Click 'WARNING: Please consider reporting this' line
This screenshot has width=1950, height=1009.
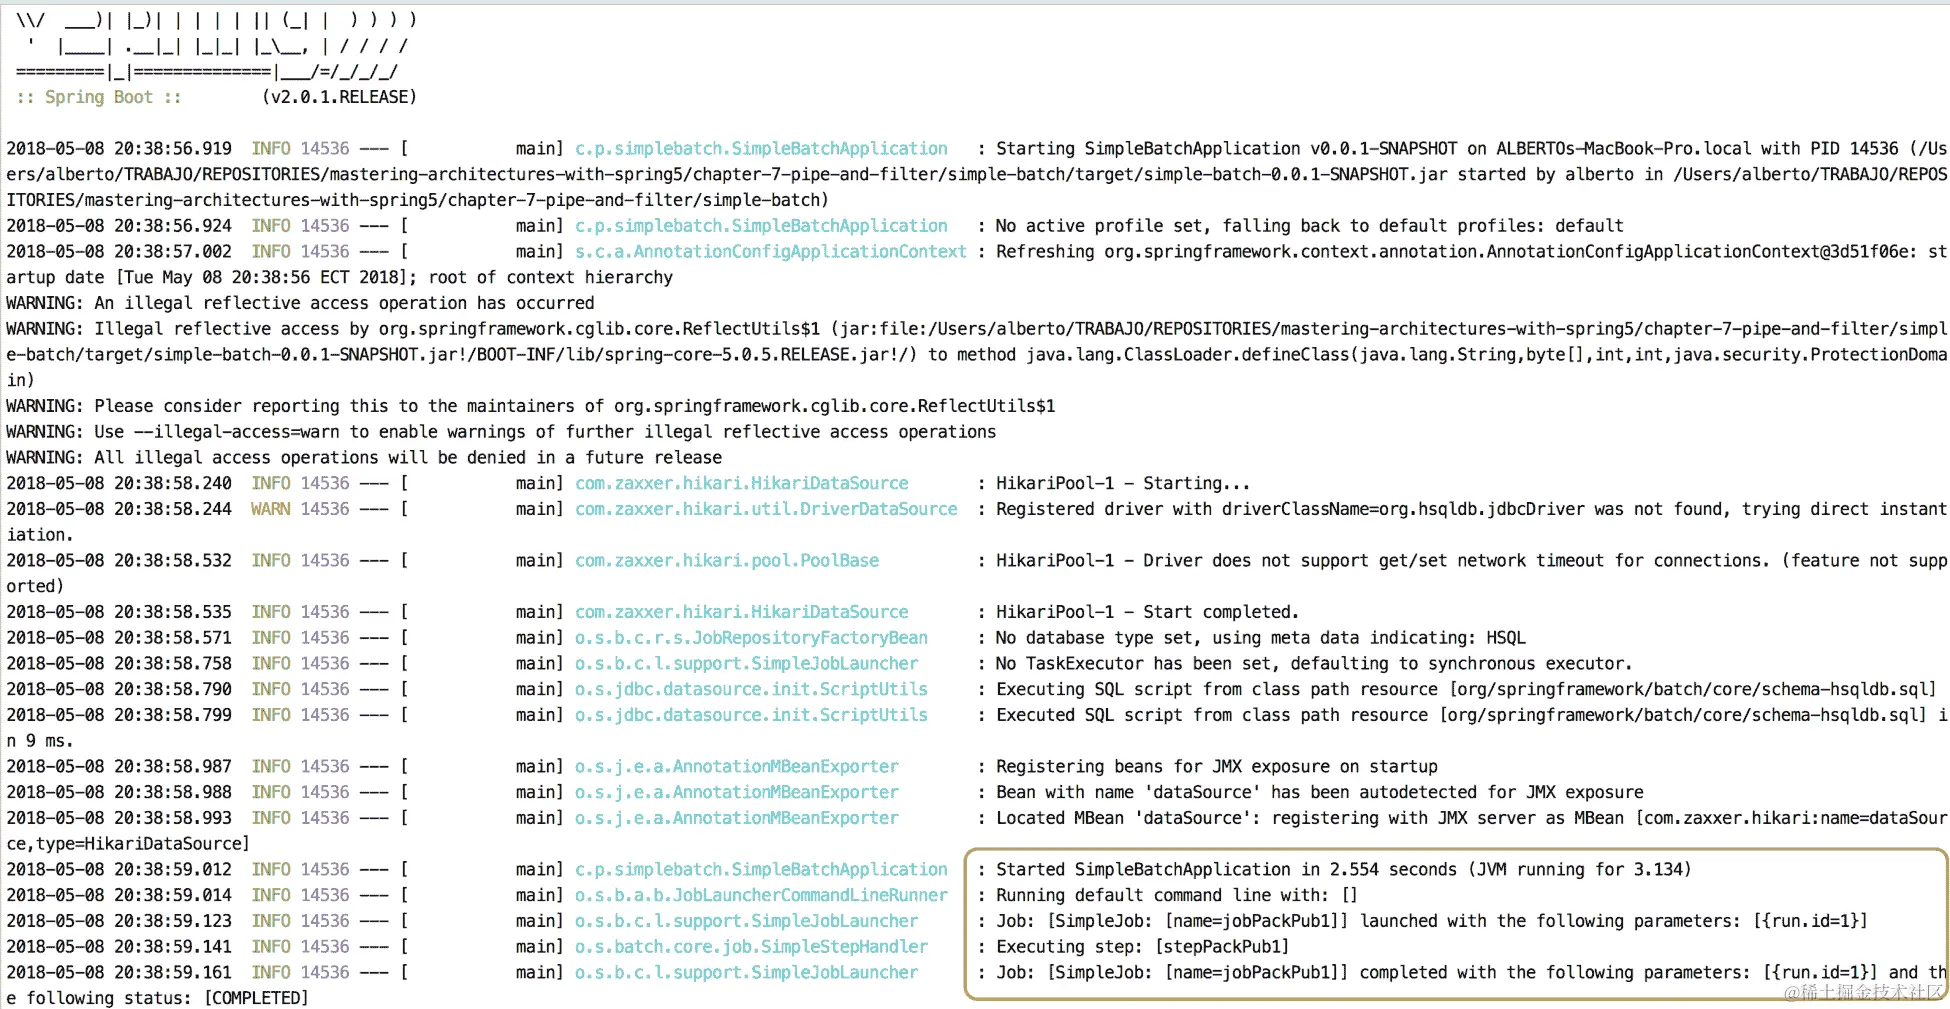531,406
